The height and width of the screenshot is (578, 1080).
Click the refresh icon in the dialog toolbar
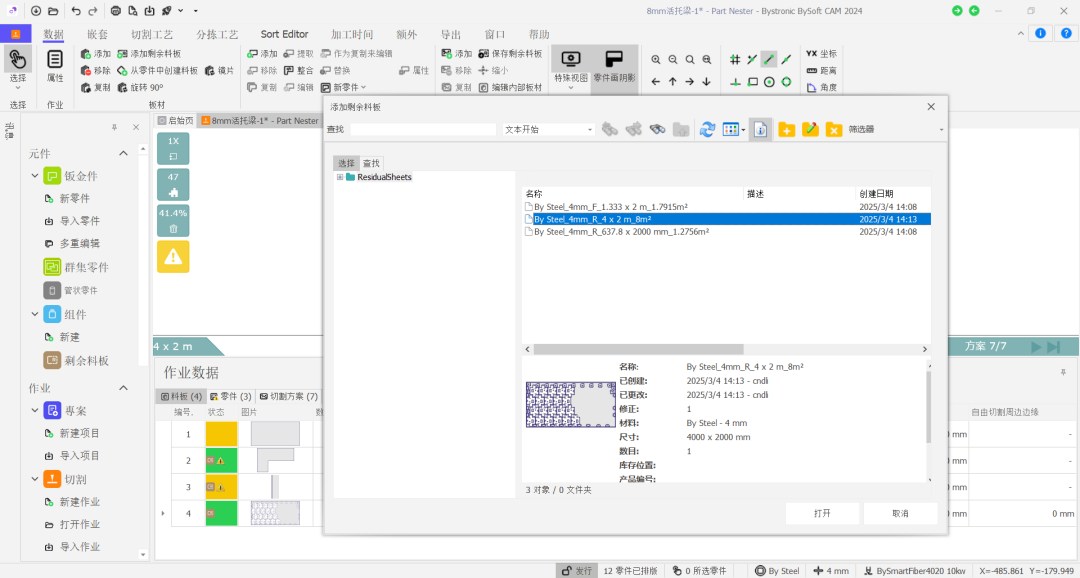(x=707, y=130)
